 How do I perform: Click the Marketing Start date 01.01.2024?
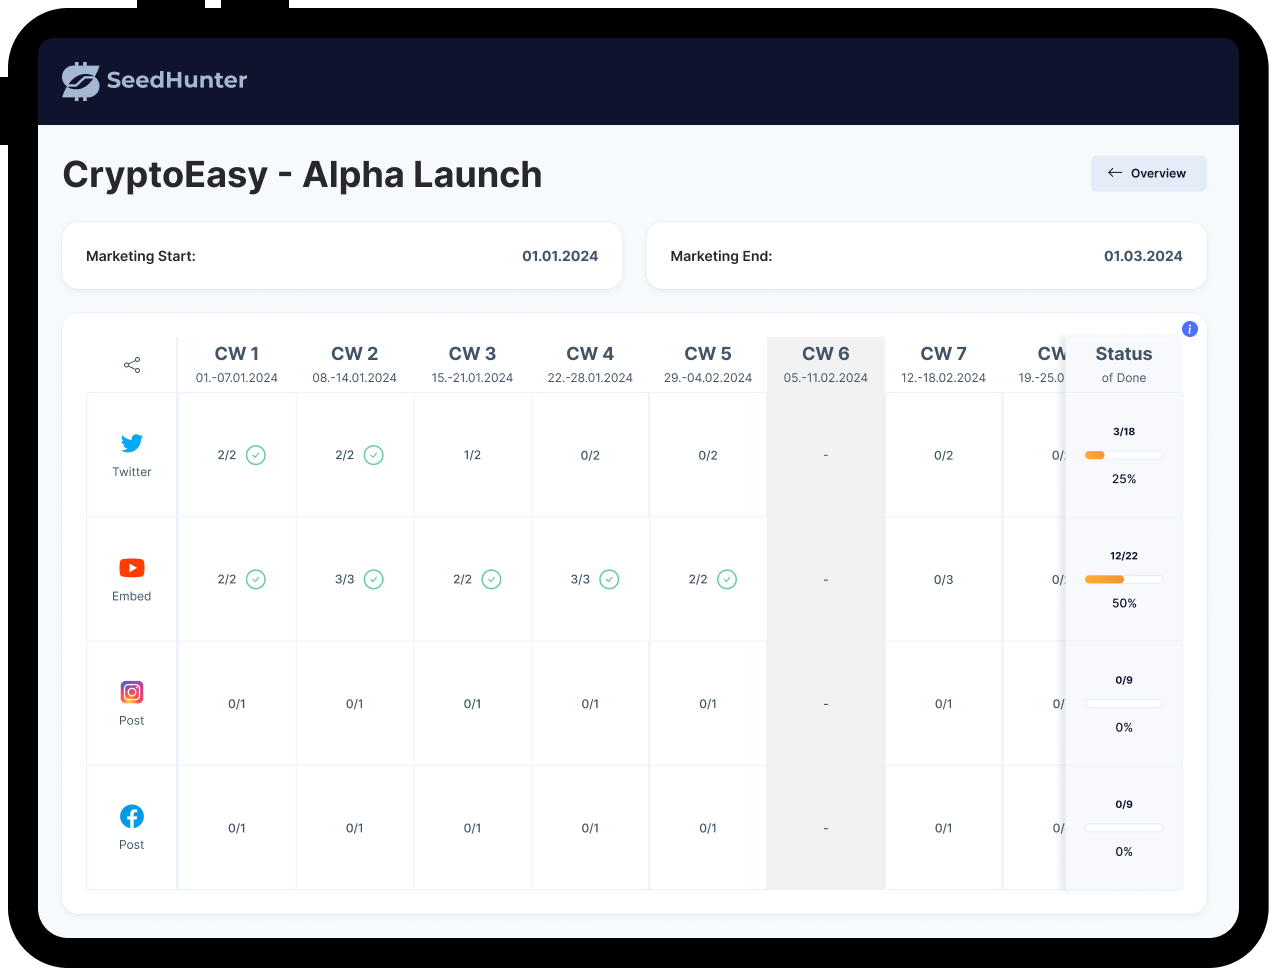[x=560, y=256]
